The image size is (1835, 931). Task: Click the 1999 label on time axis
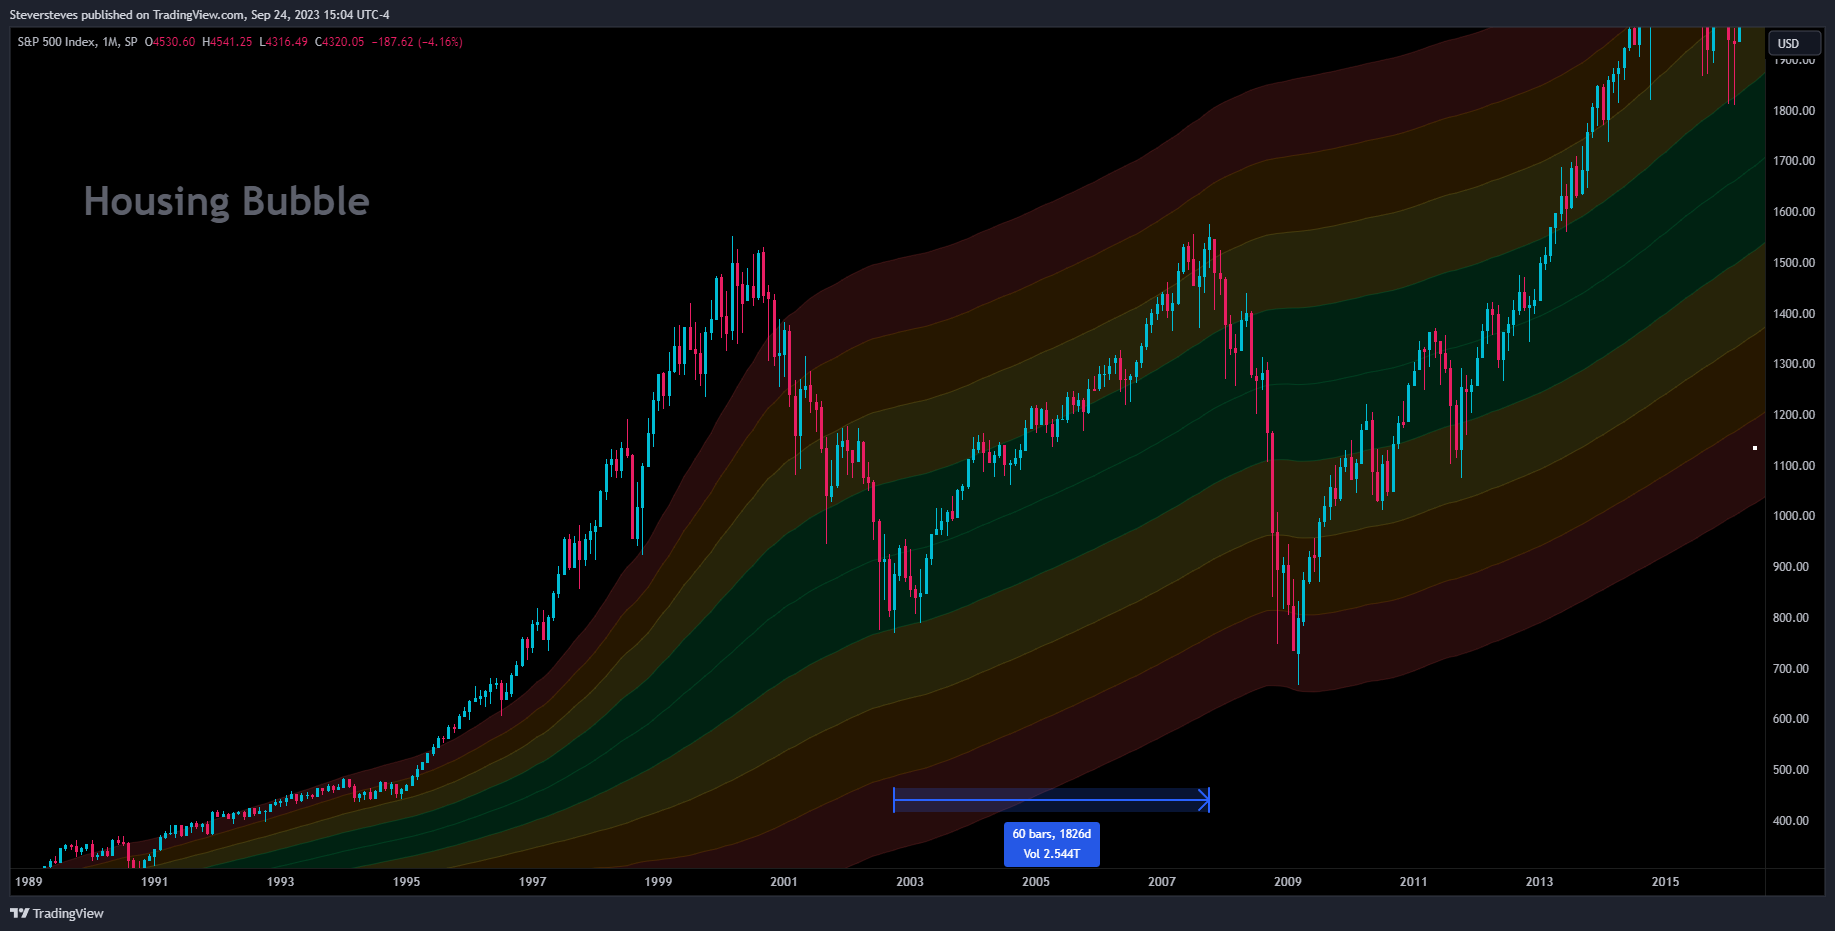pyautogui.click(x=659, y=882)
